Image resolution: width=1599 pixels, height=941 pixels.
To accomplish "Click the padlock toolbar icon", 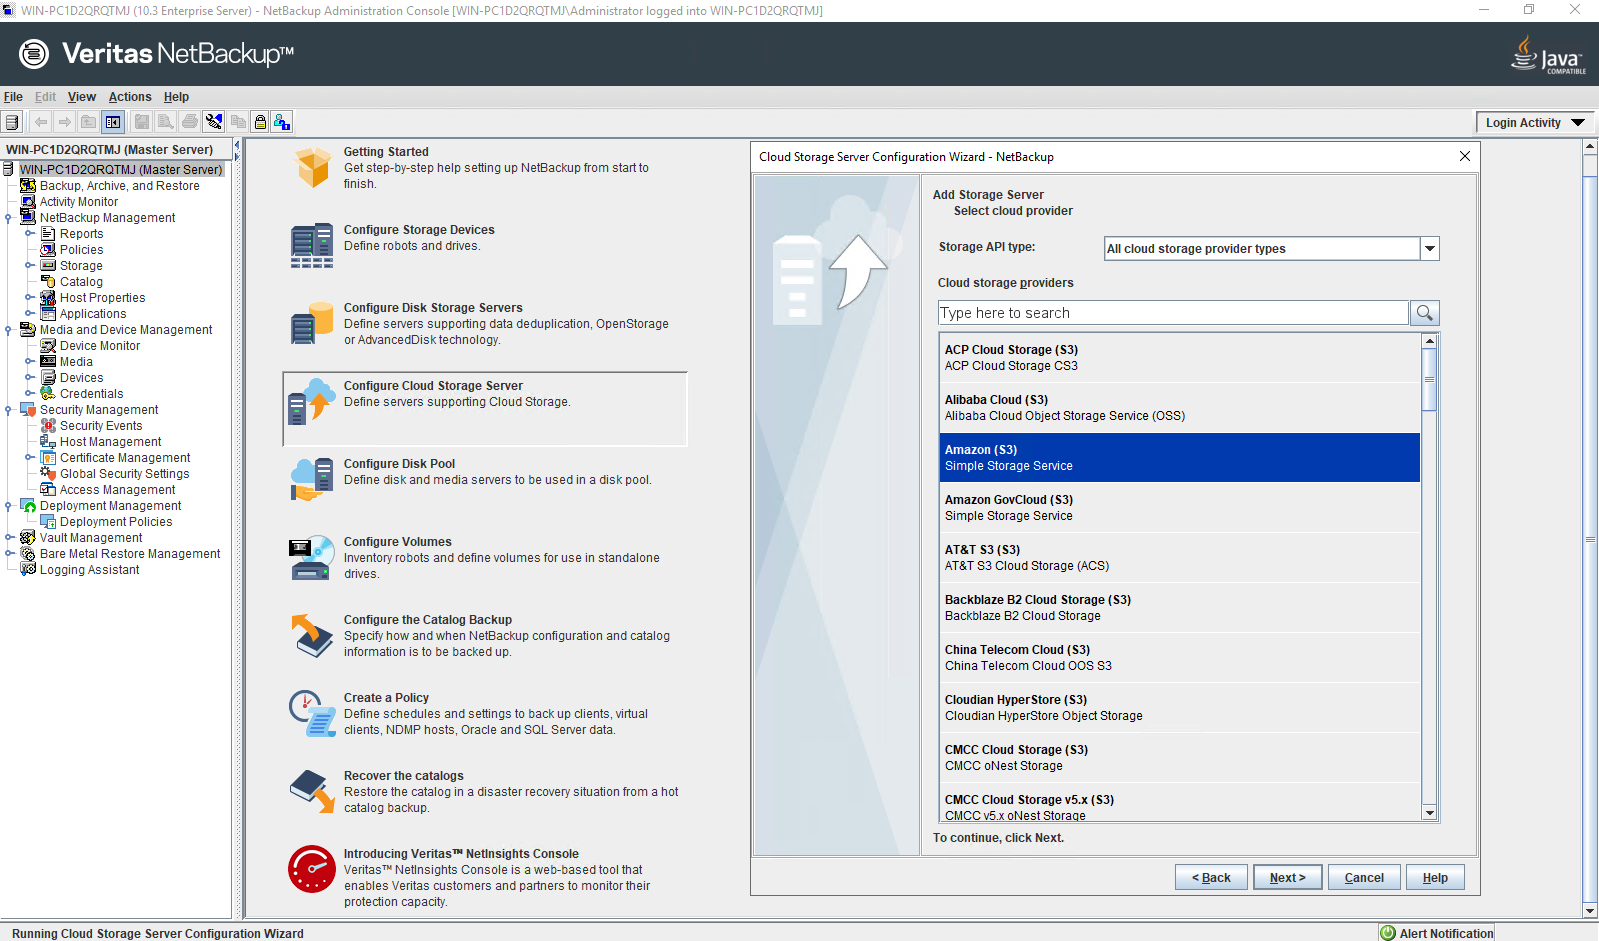I will point(260,122).
